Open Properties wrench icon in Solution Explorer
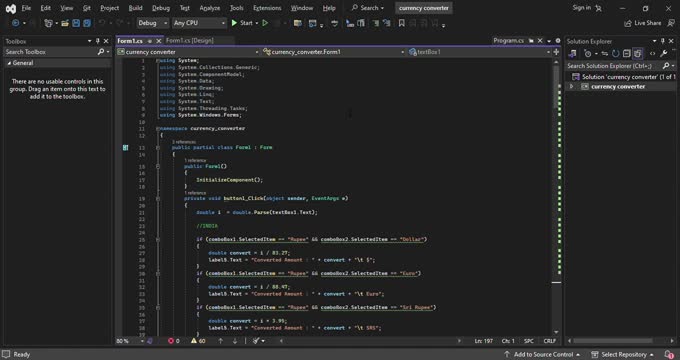The image size is (680, 360). coord(664,54)
